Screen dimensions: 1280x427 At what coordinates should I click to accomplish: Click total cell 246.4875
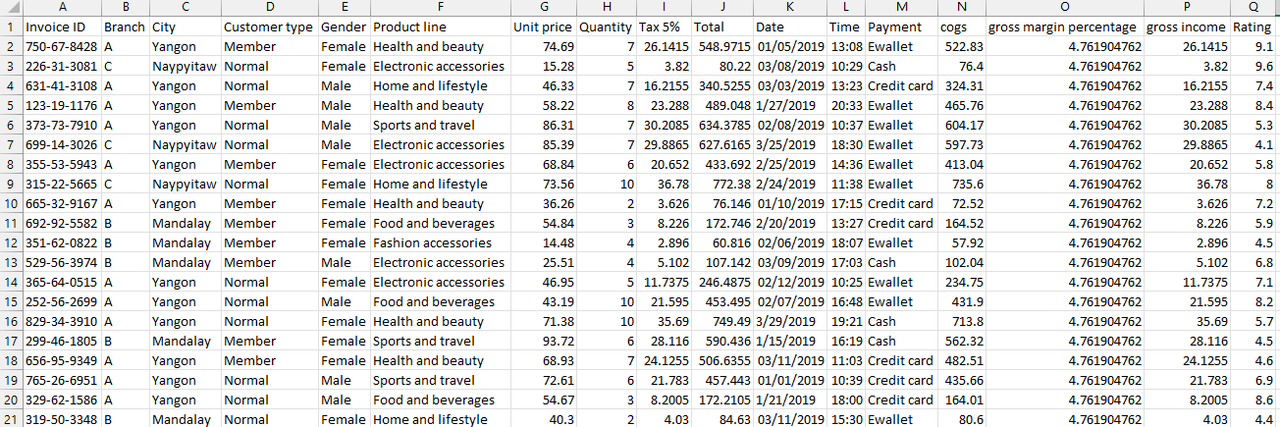722,282
